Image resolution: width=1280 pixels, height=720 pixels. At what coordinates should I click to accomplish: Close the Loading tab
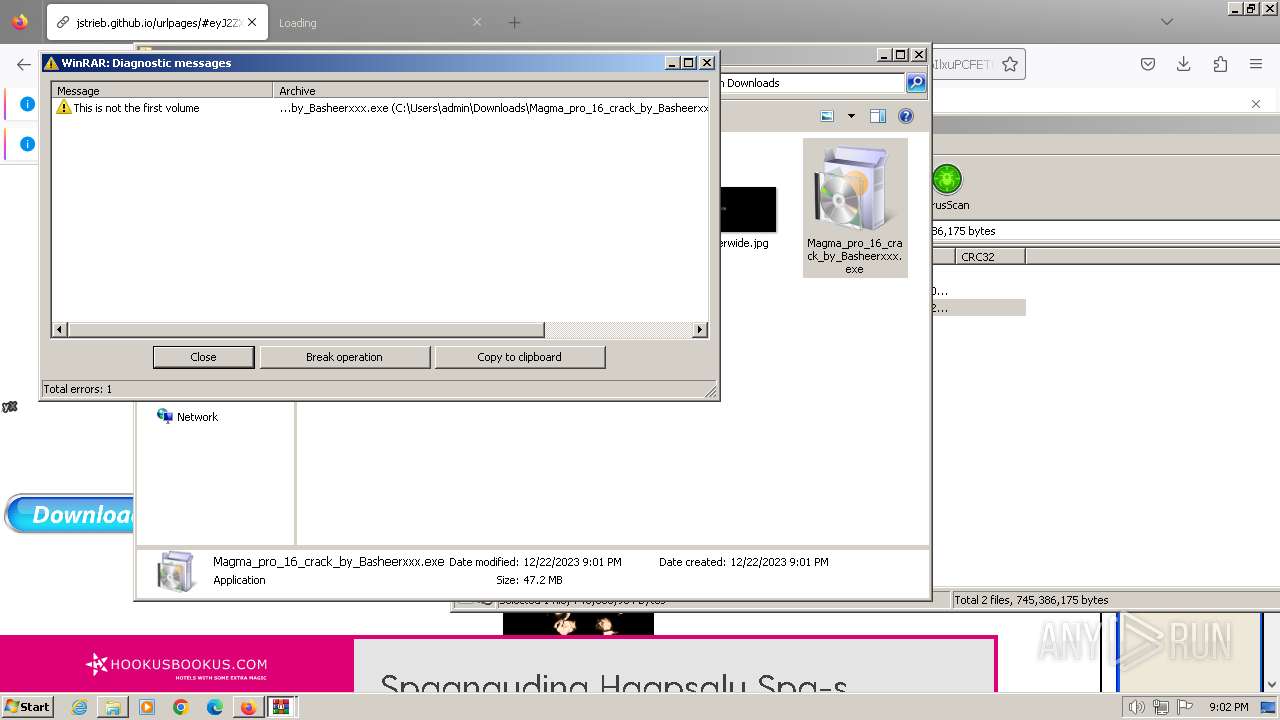pyautogui.click(x=477, y=22)
